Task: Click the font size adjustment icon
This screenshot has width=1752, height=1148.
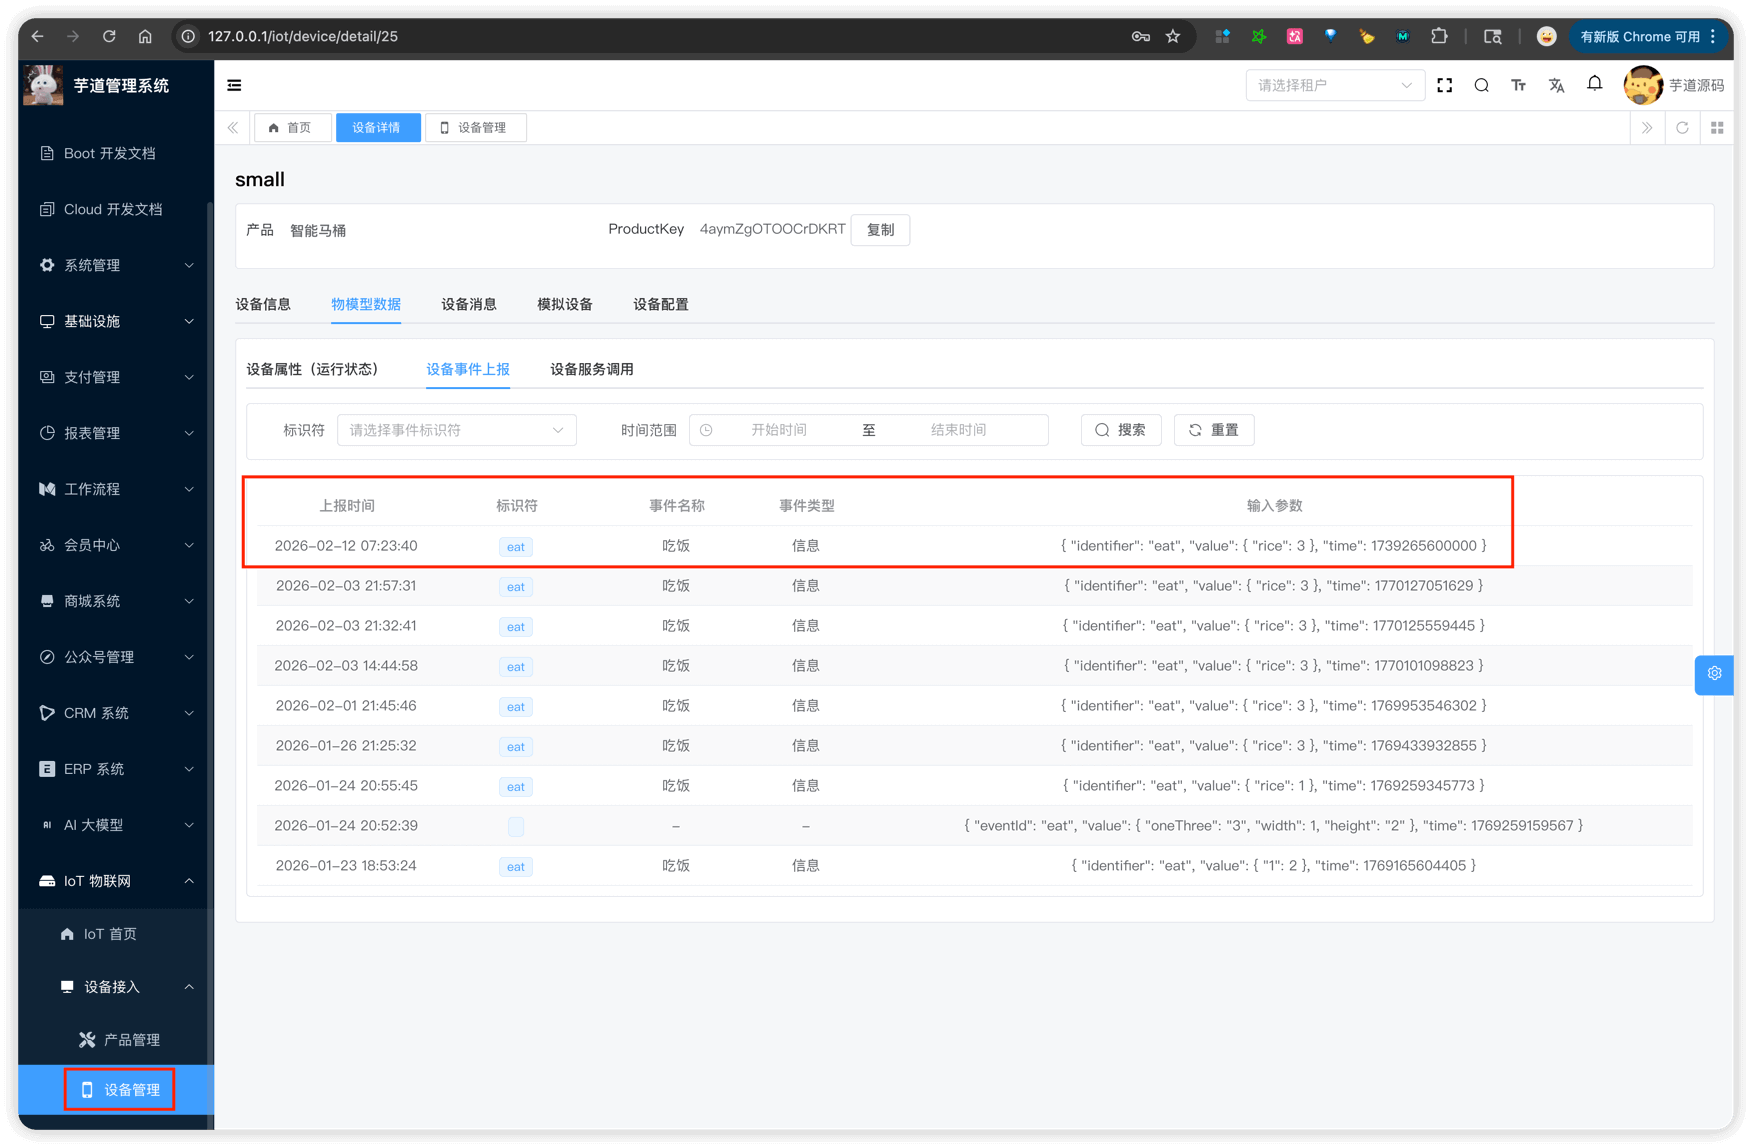Action: pos(1518,86)
